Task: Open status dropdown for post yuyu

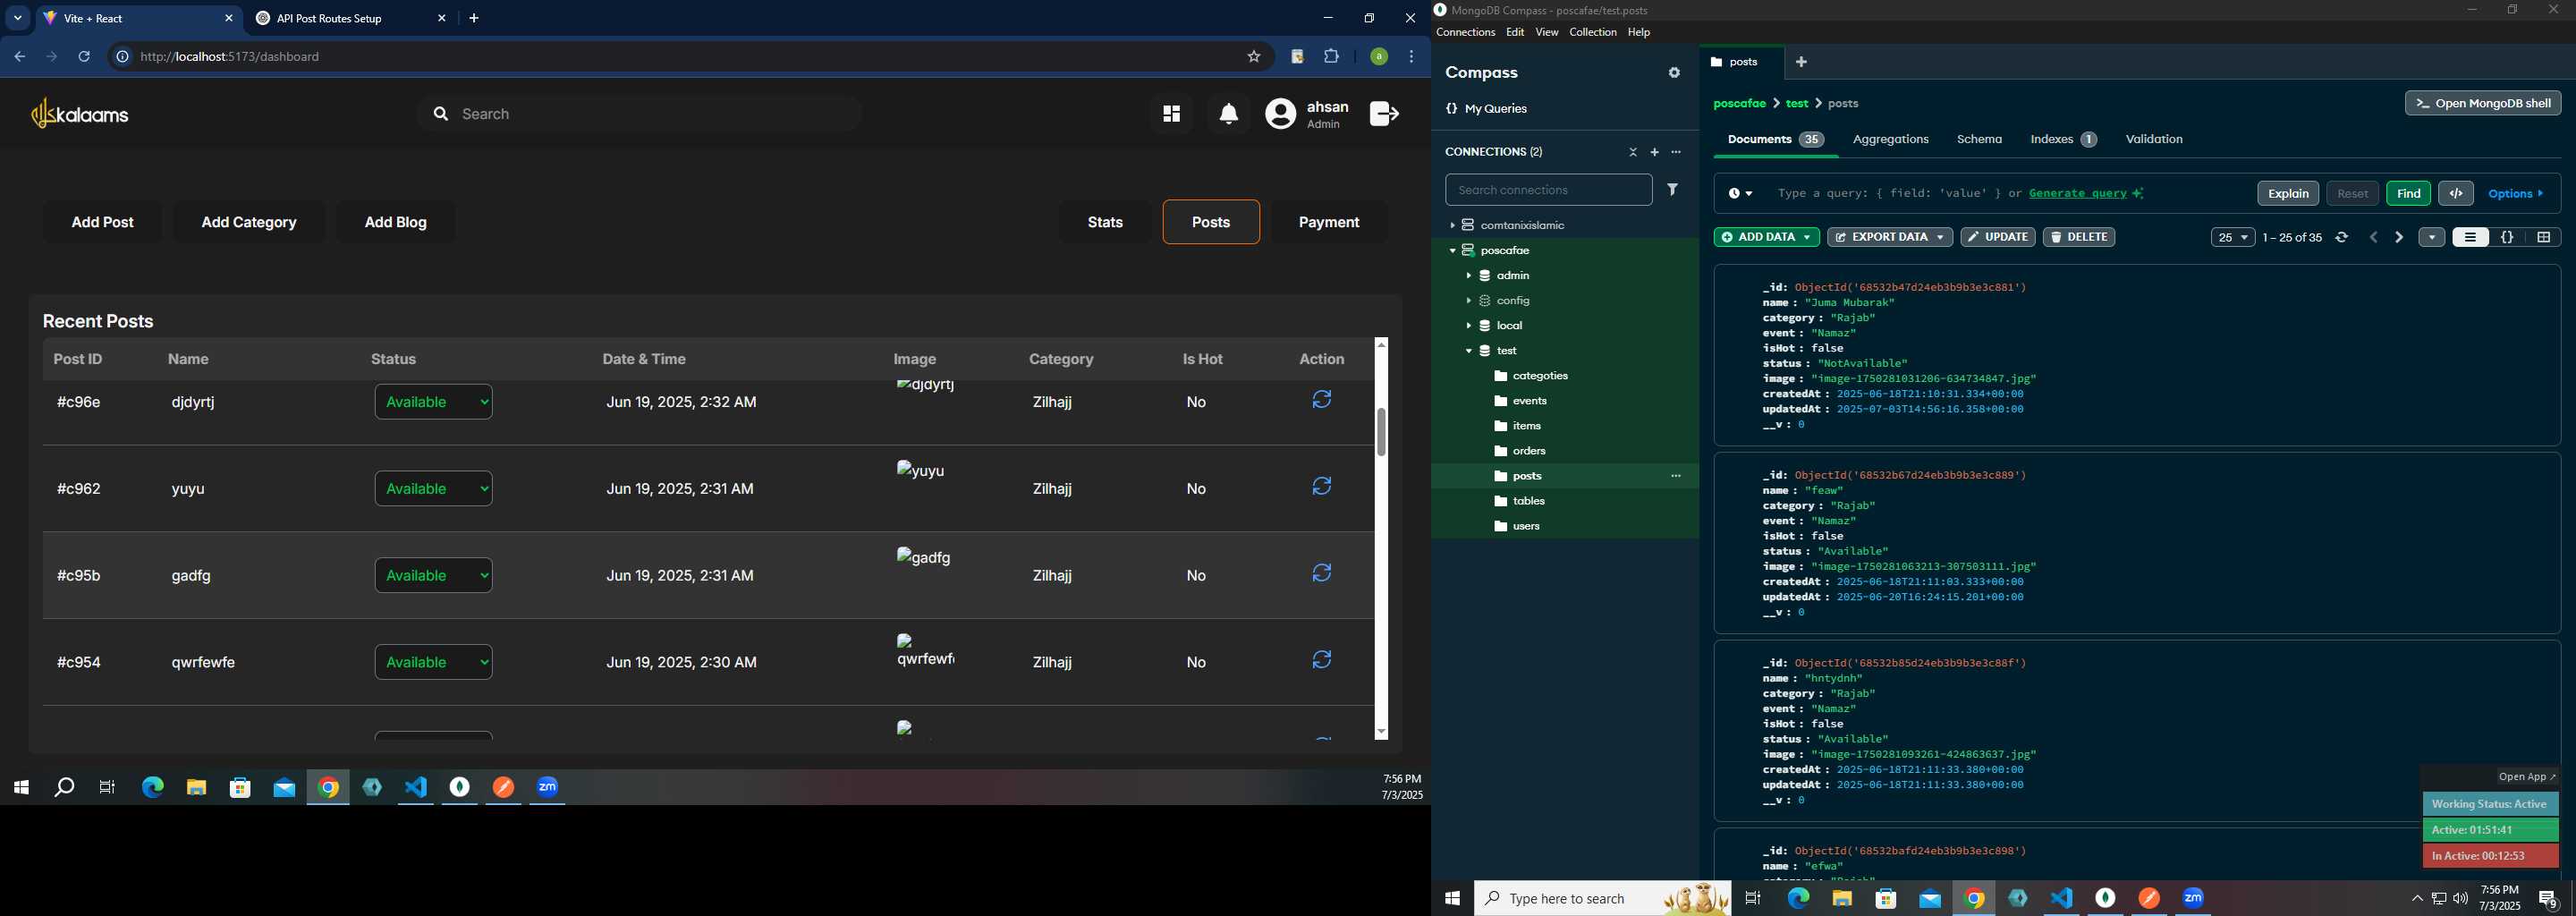Action: coord(434,488)
